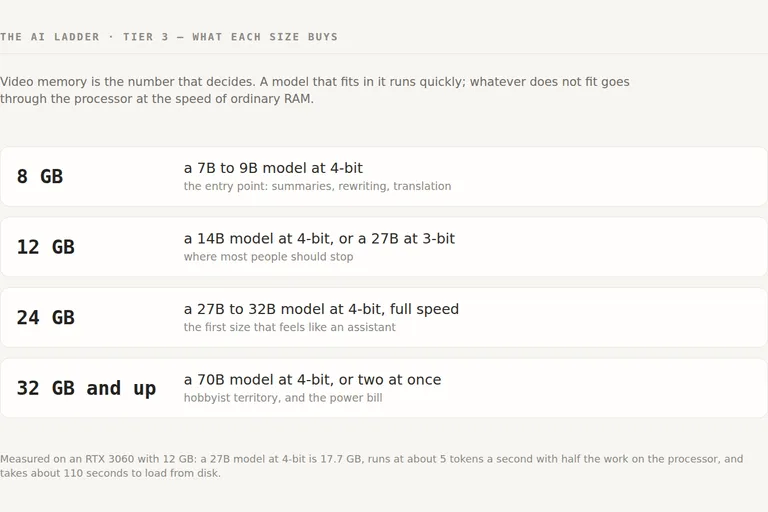Image resolution: width=768 pixels, height=512 pixels.
Task: Click 'the first size that feels like an assistant'
Action: (289, 327)
